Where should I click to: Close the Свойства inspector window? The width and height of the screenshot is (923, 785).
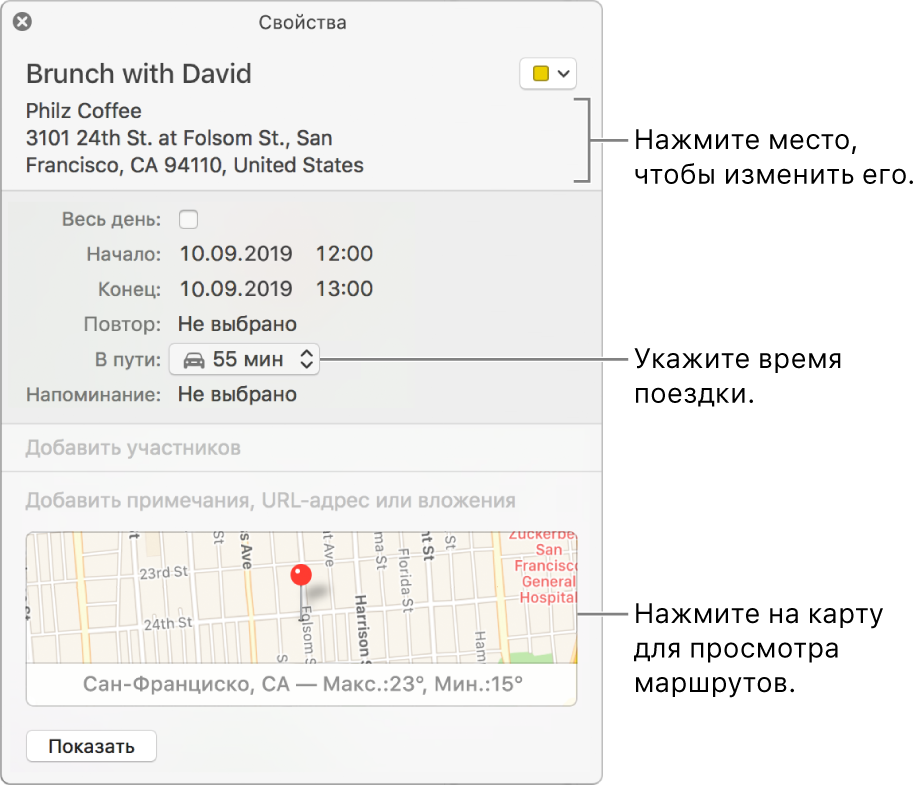point(22,21)
